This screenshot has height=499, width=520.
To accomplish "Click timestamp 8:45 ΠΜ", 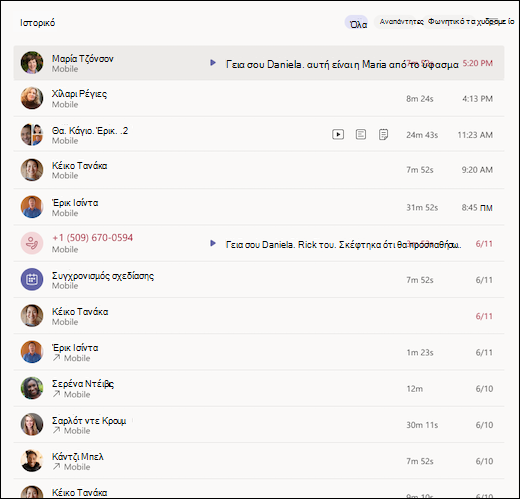I will click(x=477, y=208).
